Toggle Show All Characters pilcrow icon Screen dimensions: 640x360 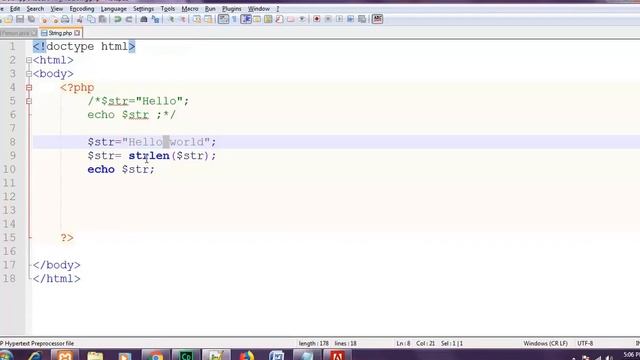pos(234,19)
